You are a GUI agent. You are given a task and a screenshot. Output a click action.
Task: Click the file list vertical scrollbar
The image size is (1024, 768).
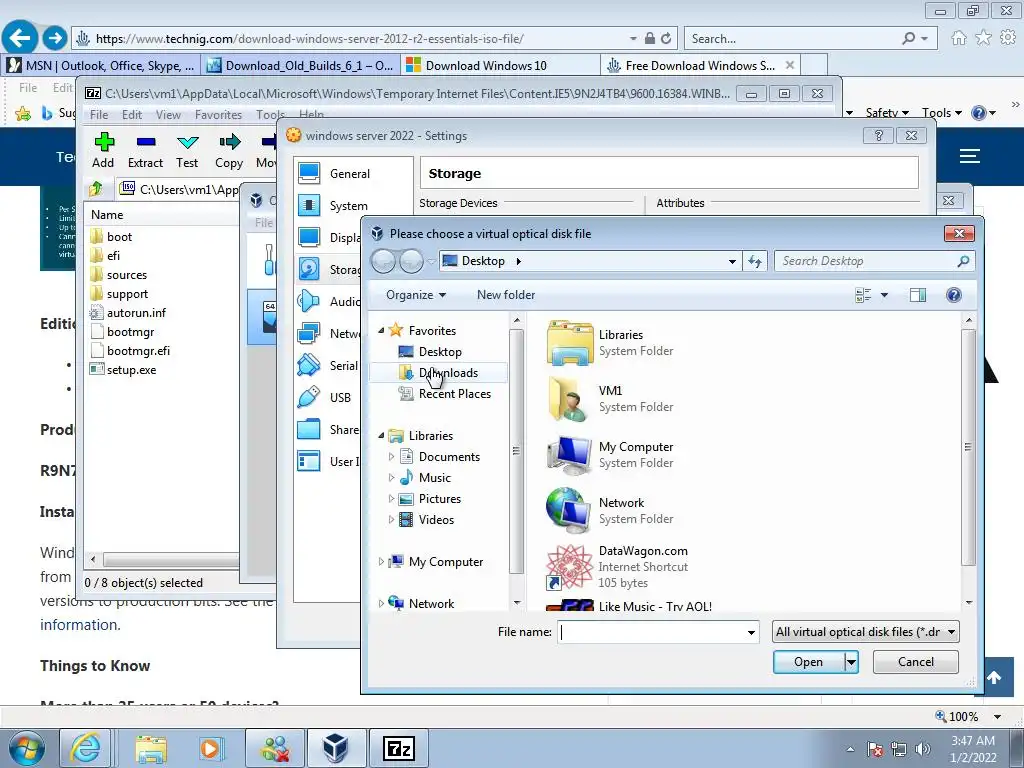[968, 448]
